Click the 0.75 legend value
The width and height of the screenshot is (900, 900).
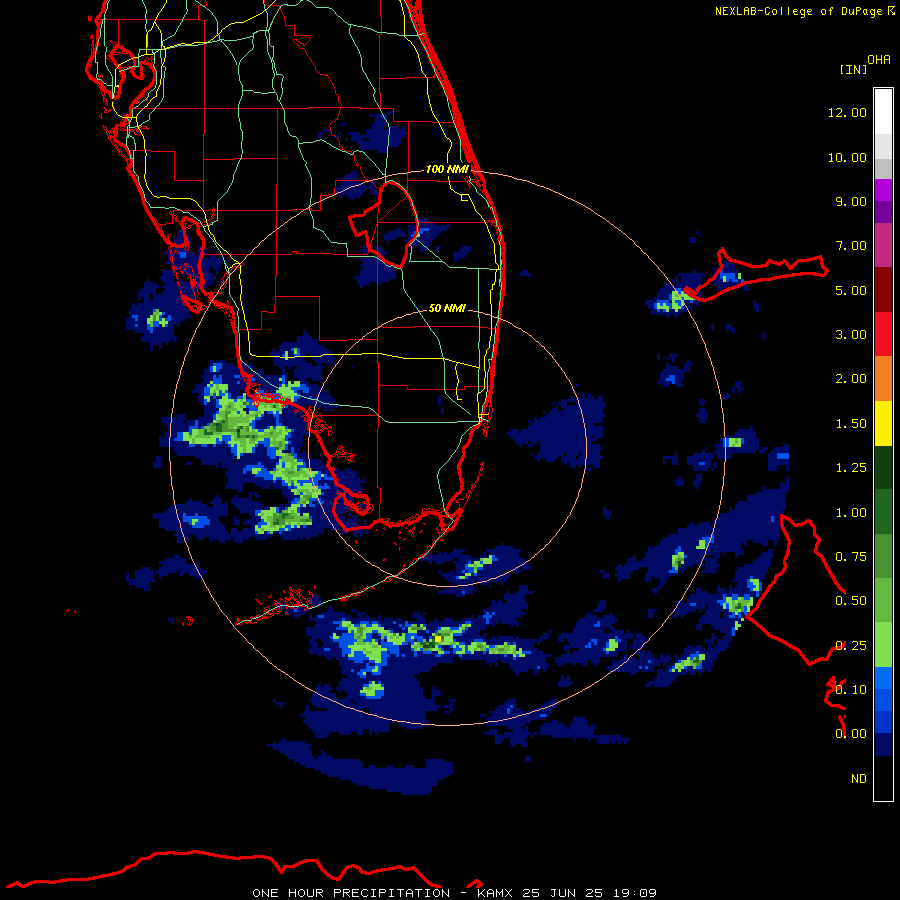pyautogui.click(x=851, y=557)
